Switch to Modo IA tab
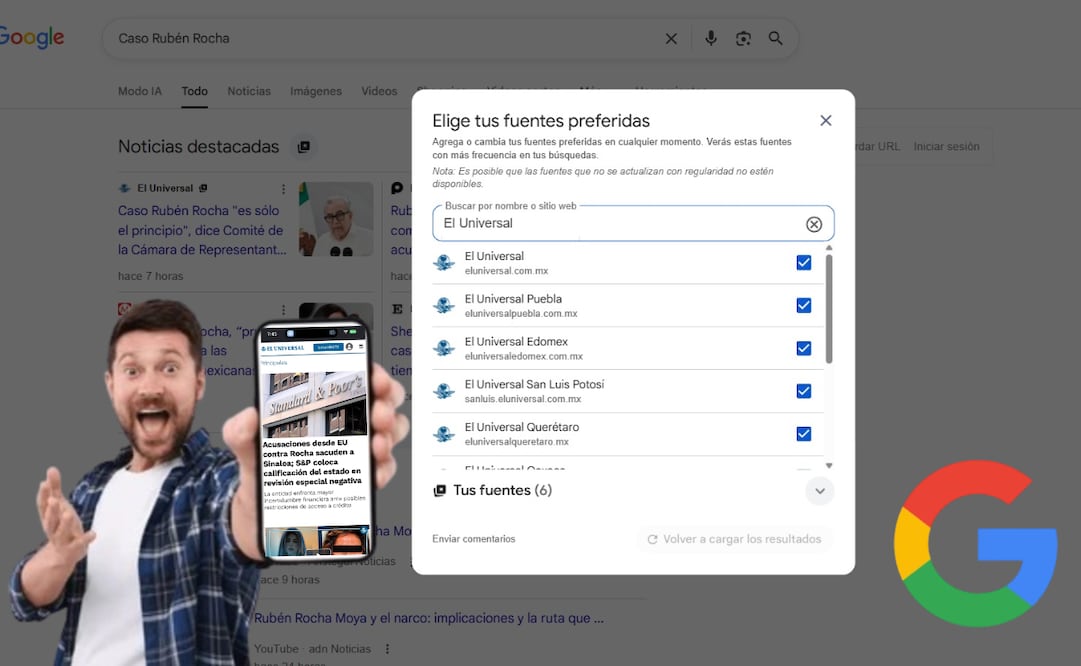 coord(140,91)
